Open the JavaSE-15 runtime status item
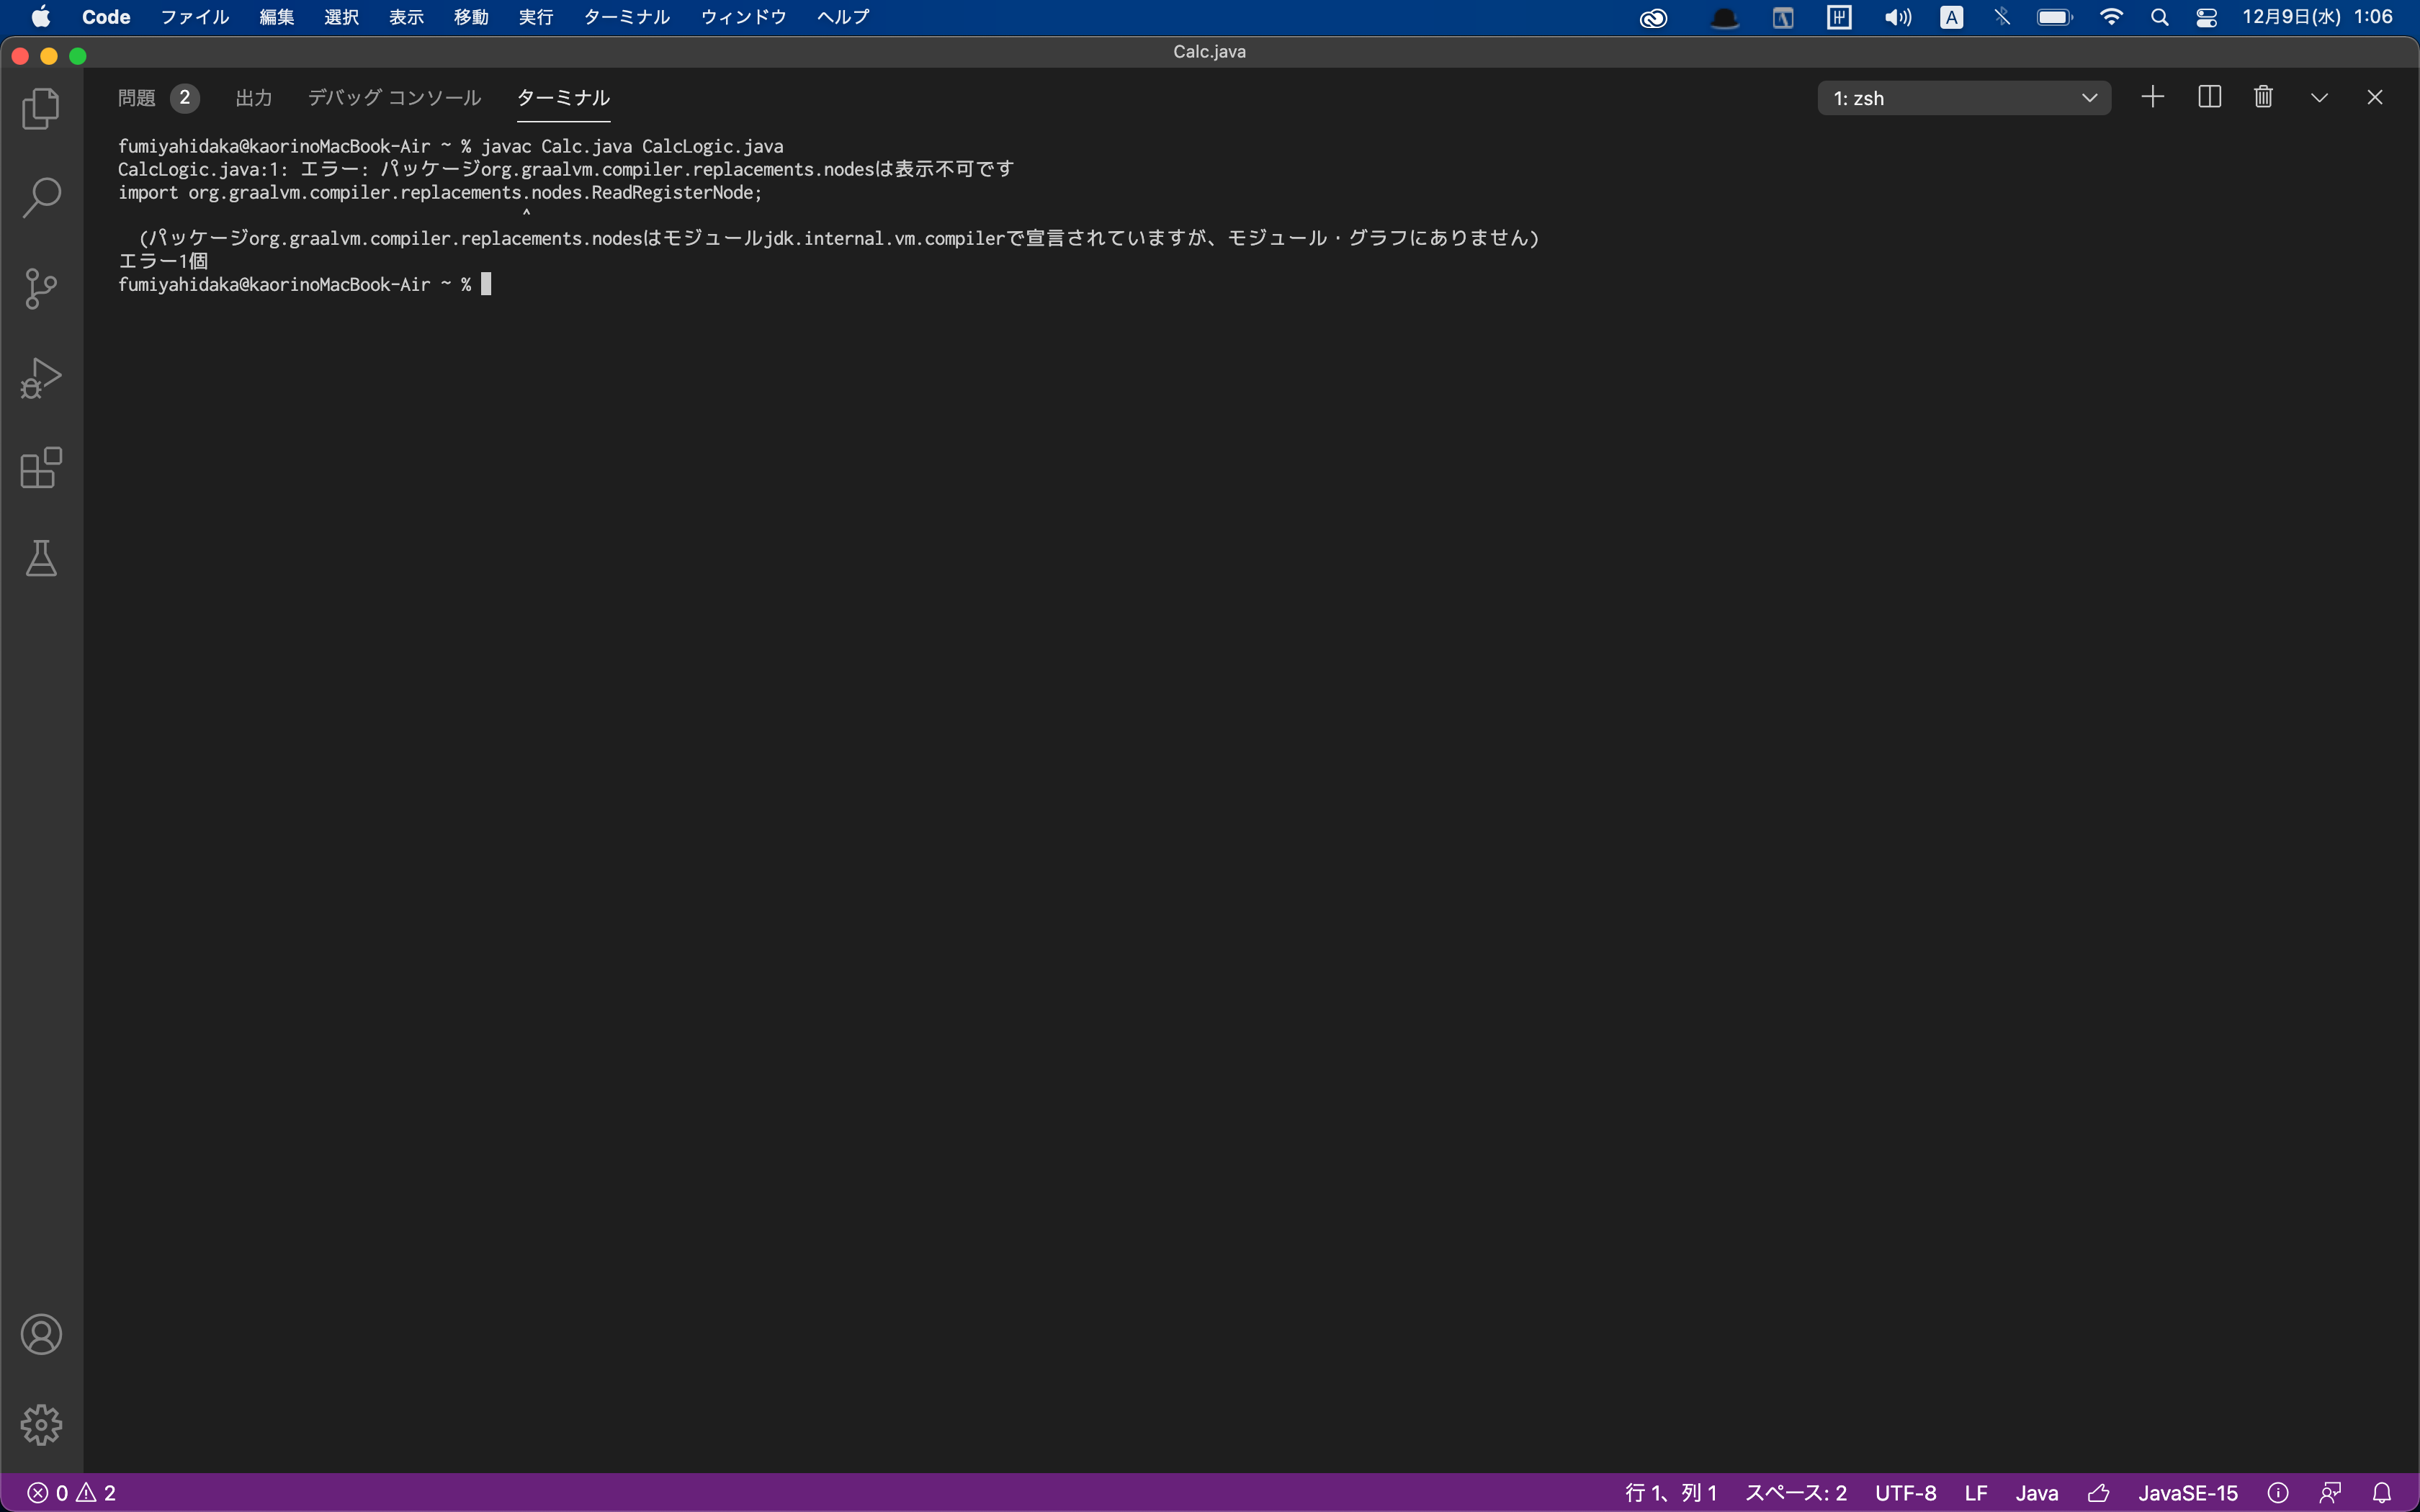The height and width of the screenshot is (1512, 2420). tap(2188, 1493)
